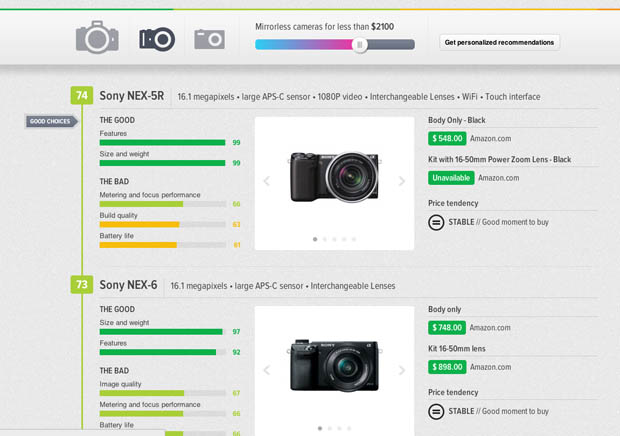
Task: Open the Good Choices tag
Action: coord(51,121)
